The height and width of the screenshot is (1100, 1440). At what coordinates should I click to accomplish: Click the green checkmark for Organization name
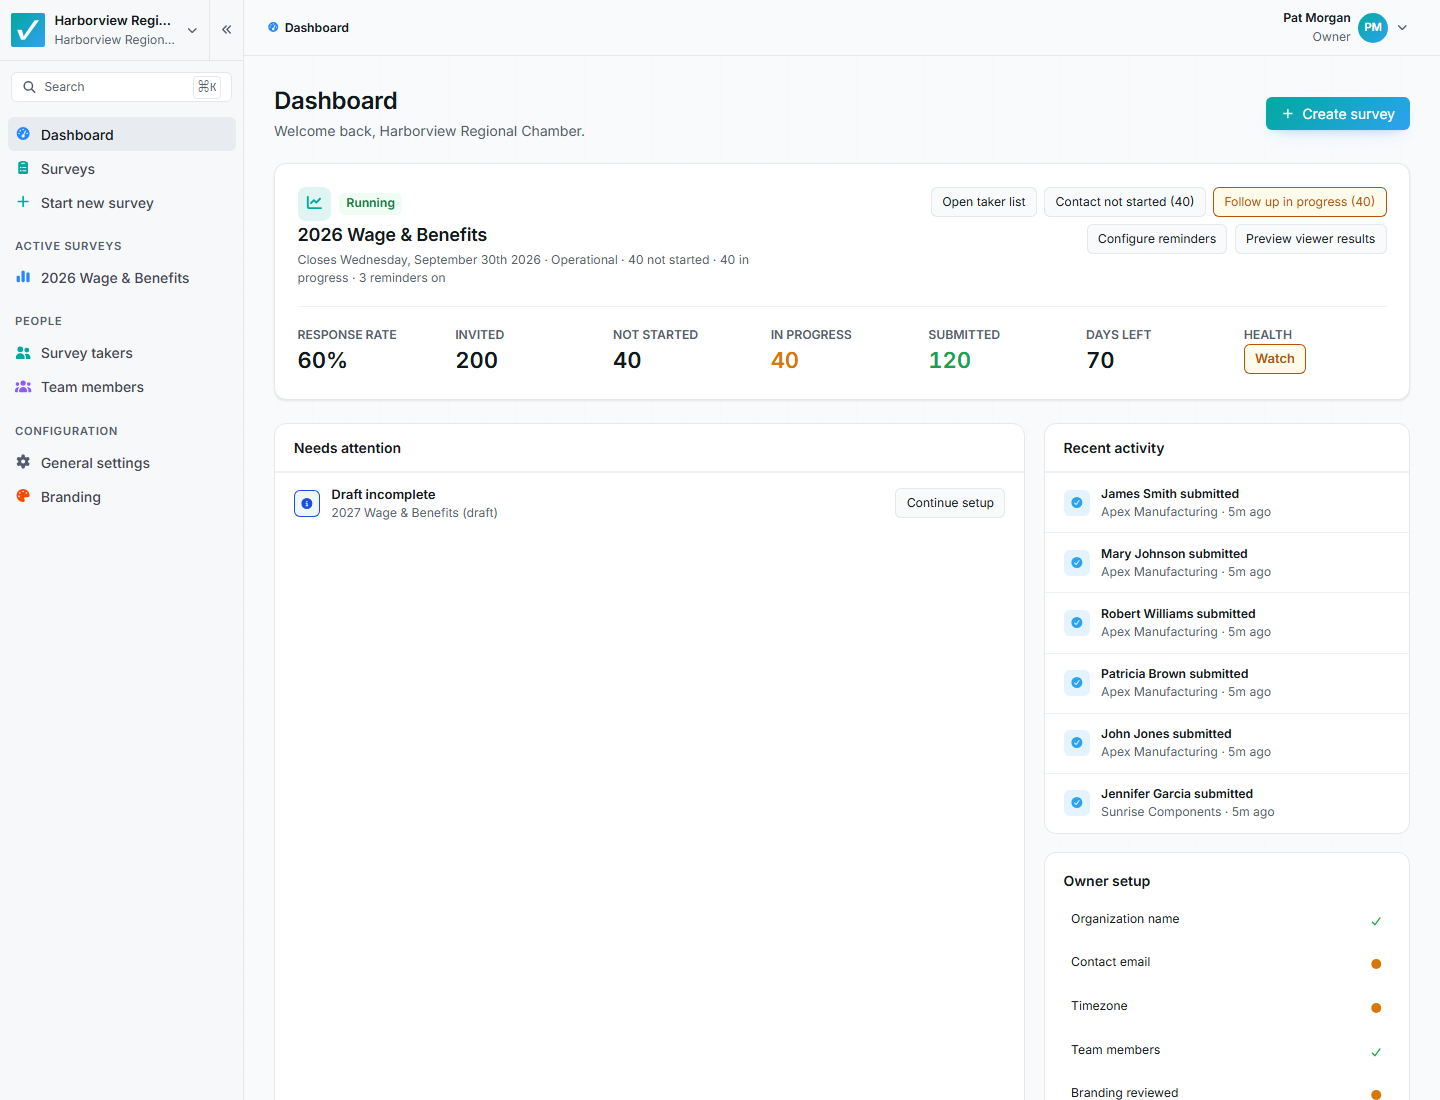tap(1376, 921)
